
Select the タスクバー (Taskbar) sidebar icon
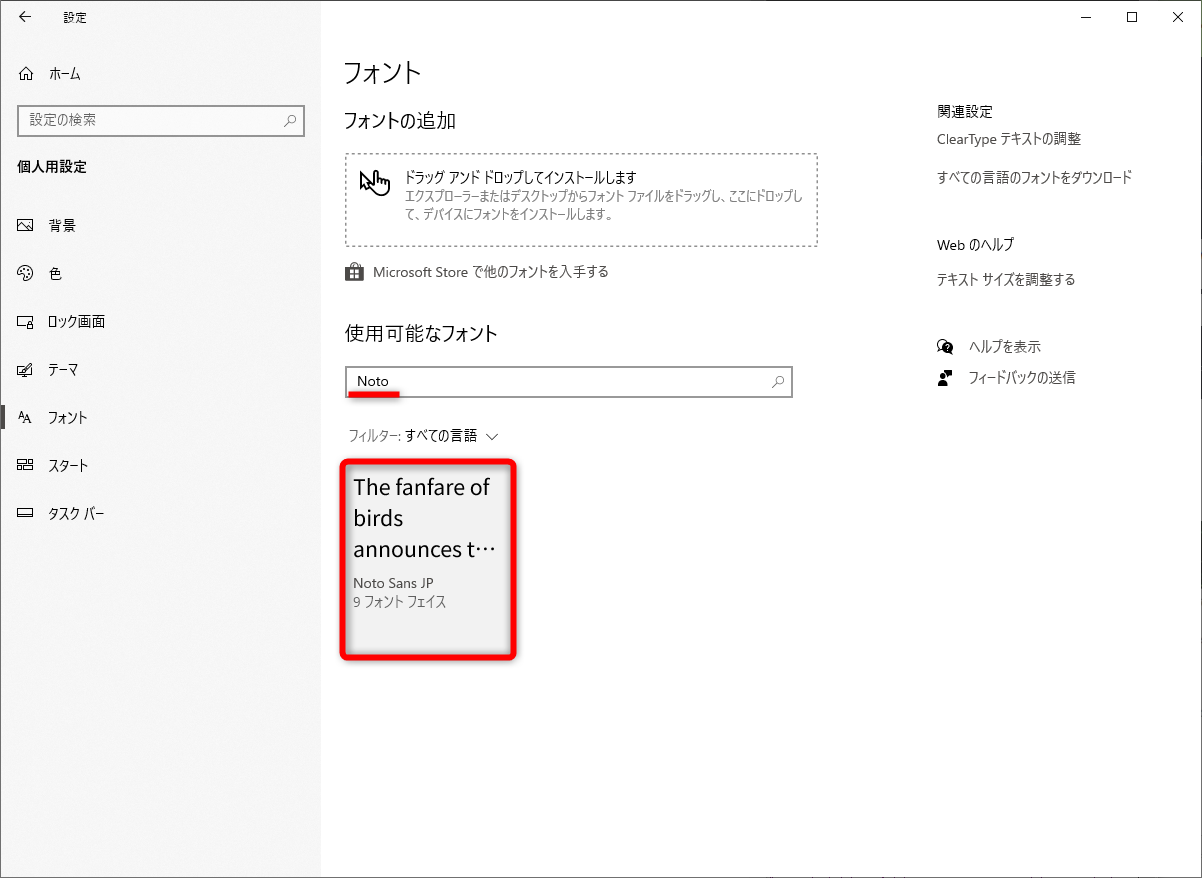[x=24, y=513]
